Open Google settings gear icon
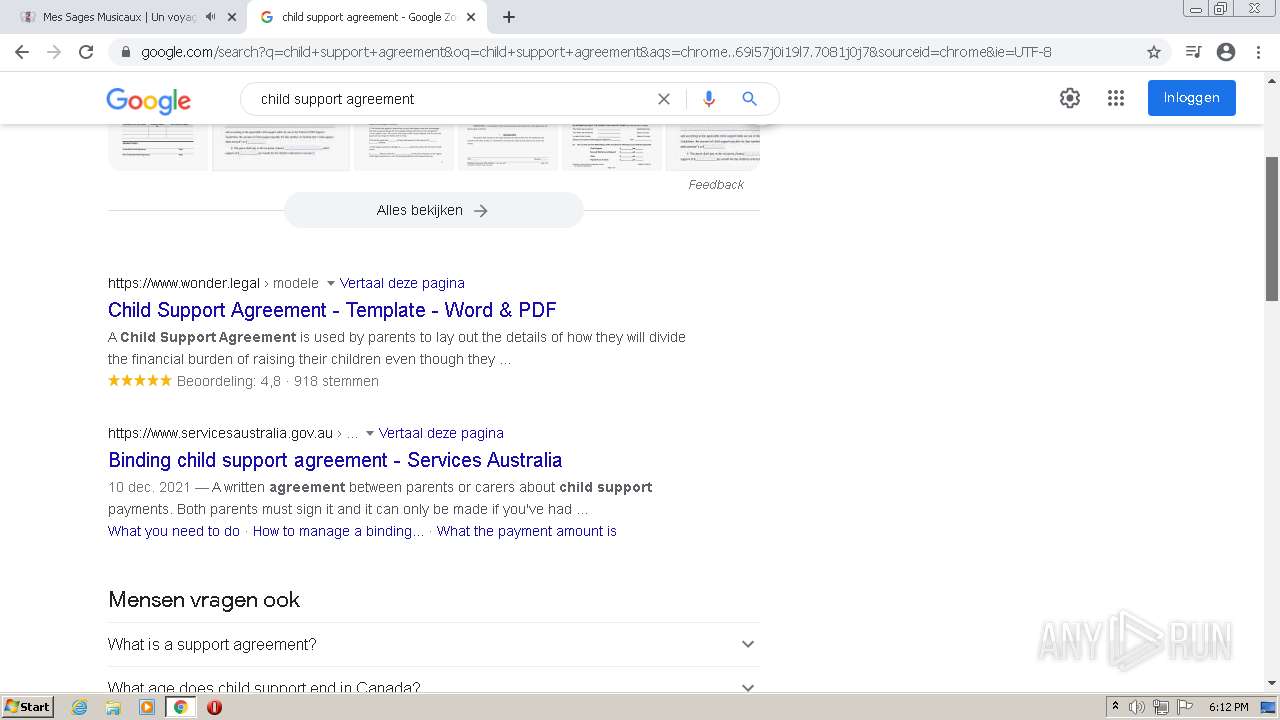Image resolution: width=1280 pixels, height=720 pixels. tap(1070, 98)
